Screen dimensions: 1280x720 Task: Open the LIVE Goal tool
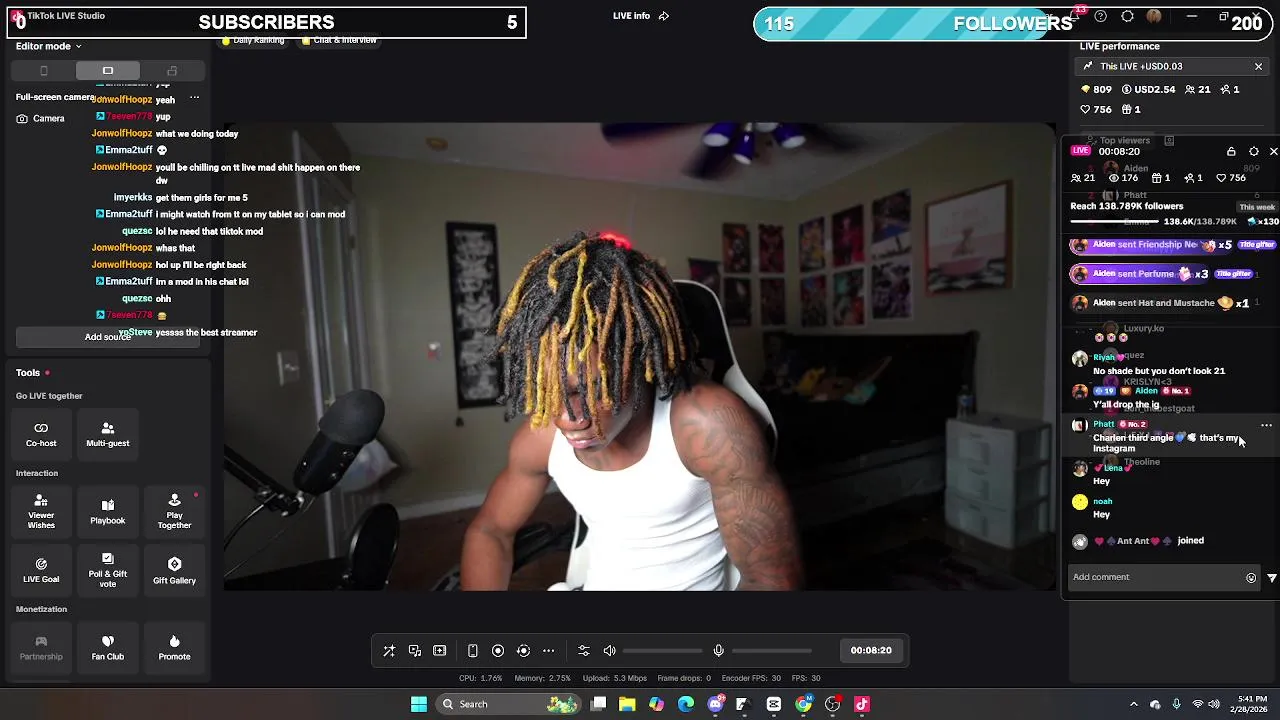pos(41,570)
